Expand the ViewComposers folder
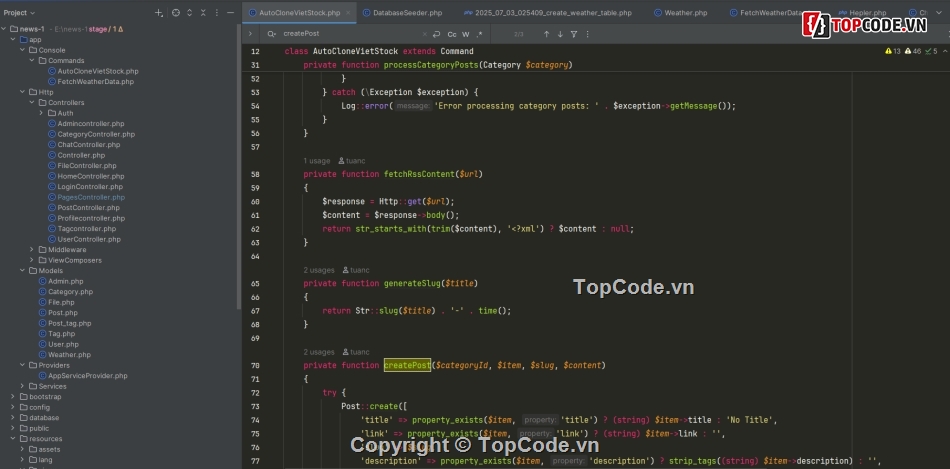Screen dimensions: 950x469 click(32, 260)
